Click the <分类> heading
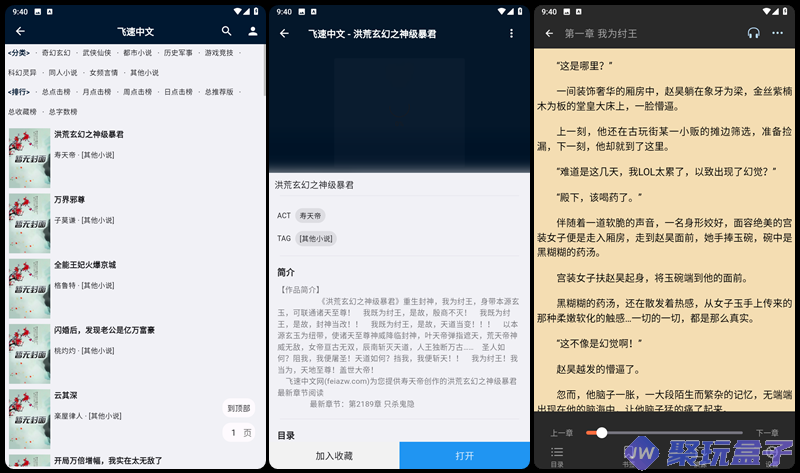The image size is (800, 473). [19, 53]
